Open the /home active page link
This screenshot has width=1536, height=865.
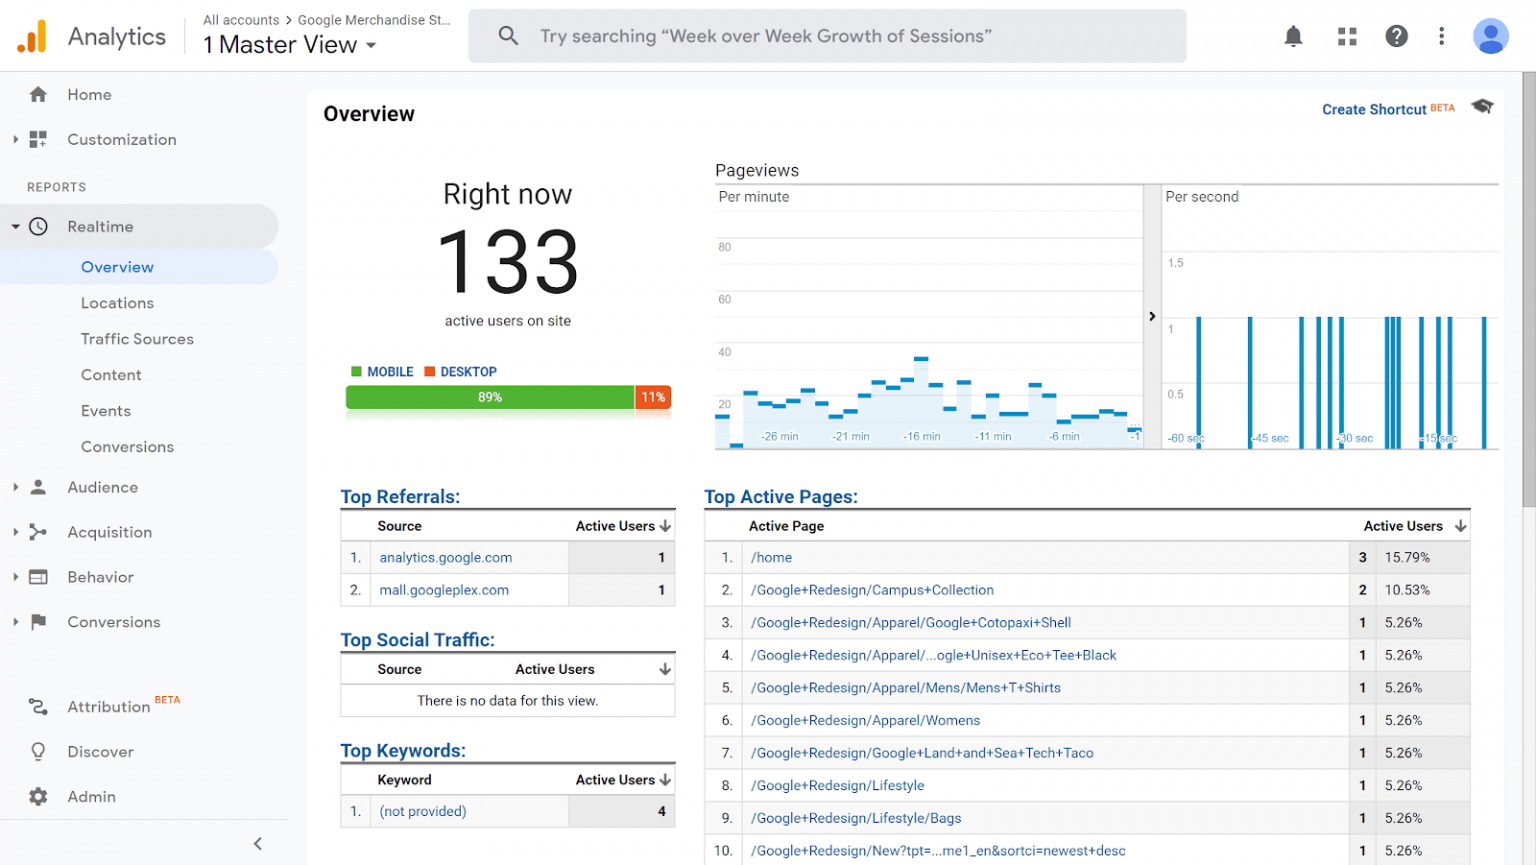point(771,557)
